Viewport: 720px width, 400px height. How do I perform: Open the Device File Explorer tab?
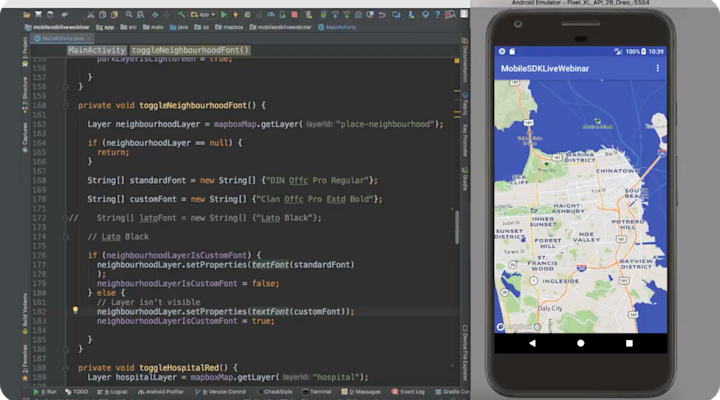[465, 352]
